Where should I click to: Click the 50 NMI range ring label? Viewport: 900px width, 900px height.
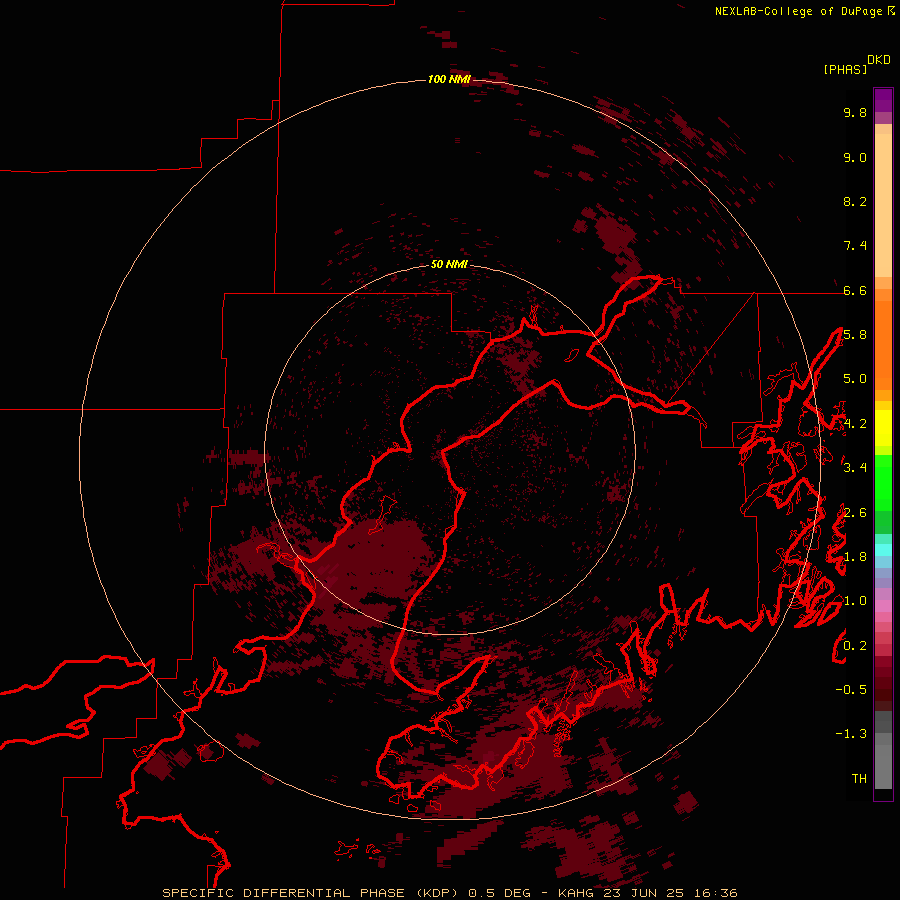tap(449, 264)
